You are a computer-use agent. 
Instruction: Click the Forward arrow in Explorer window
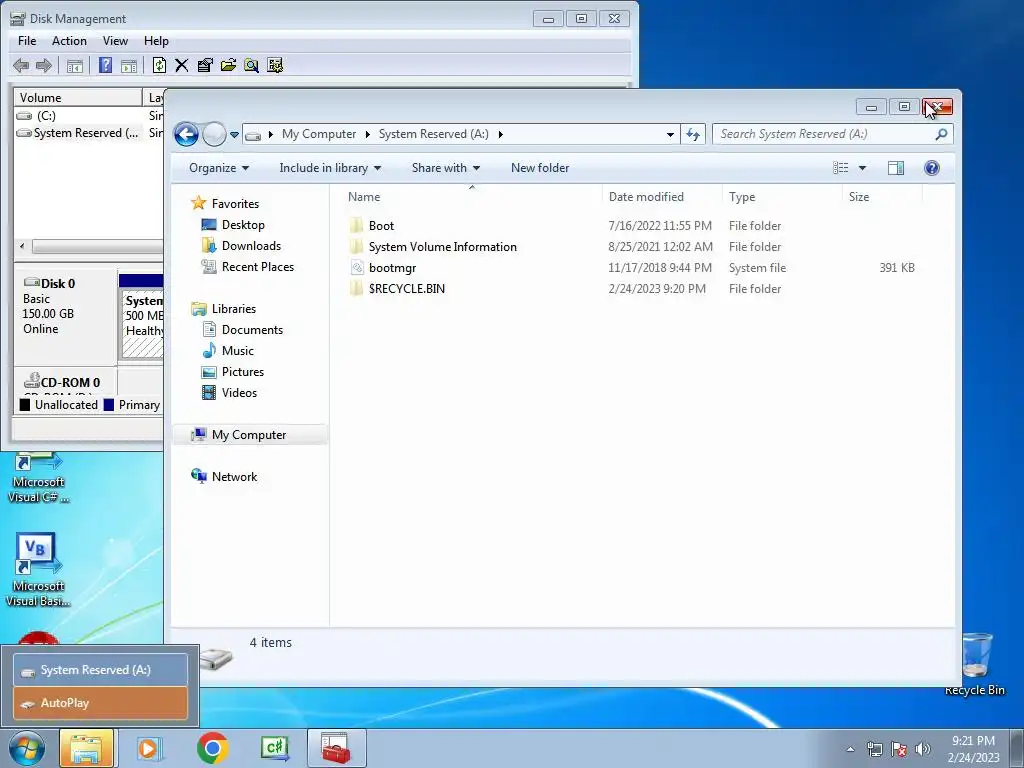(x=214, y=135)
